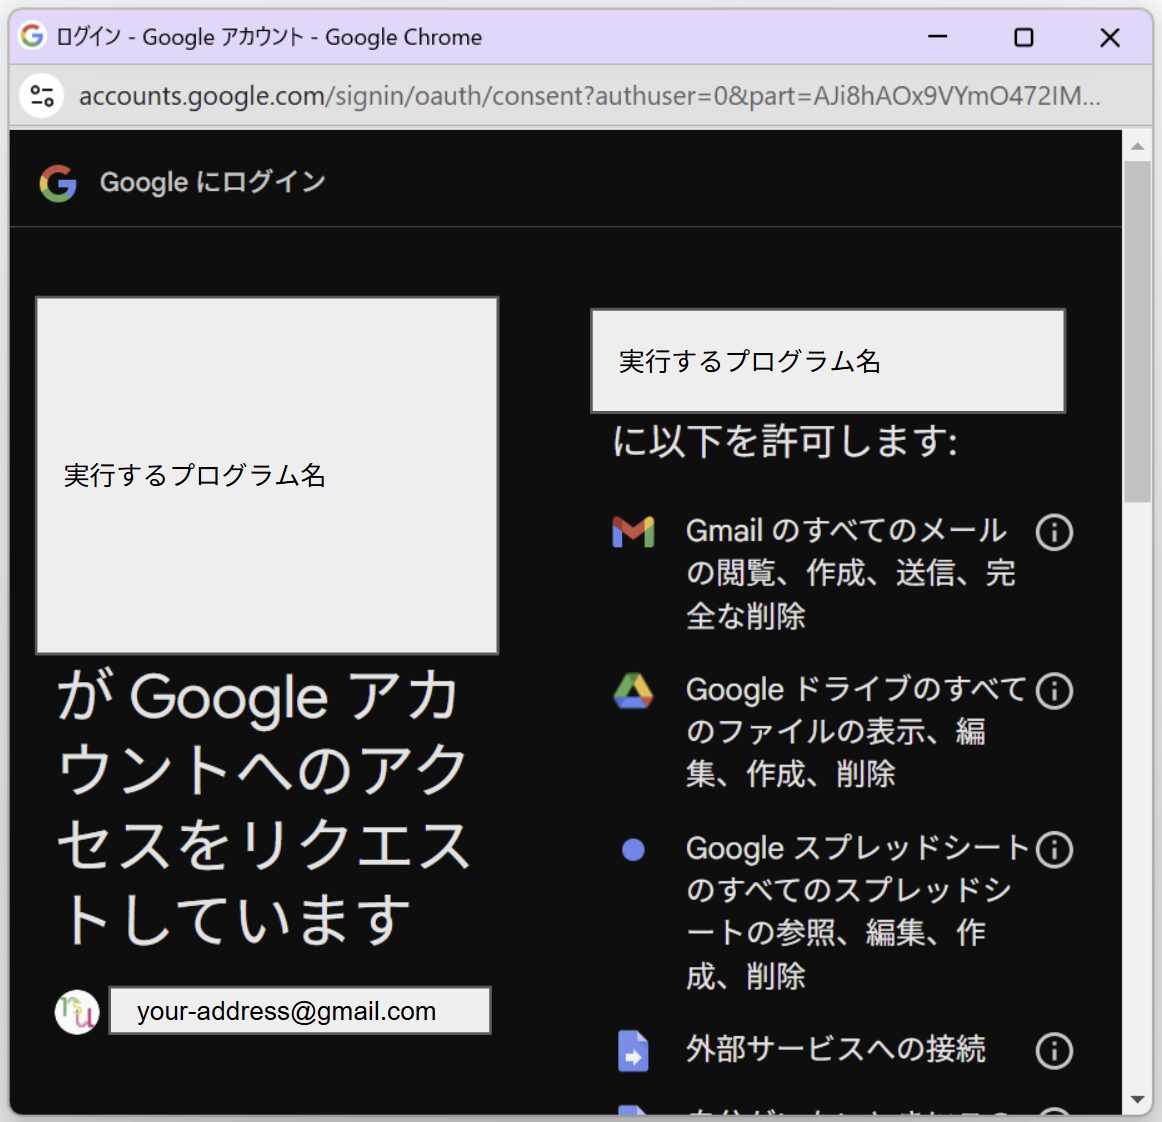Click the blue dot icon beside Google スプレッドシート
Screen dimensions: 1162x1122
coord(633,849)
